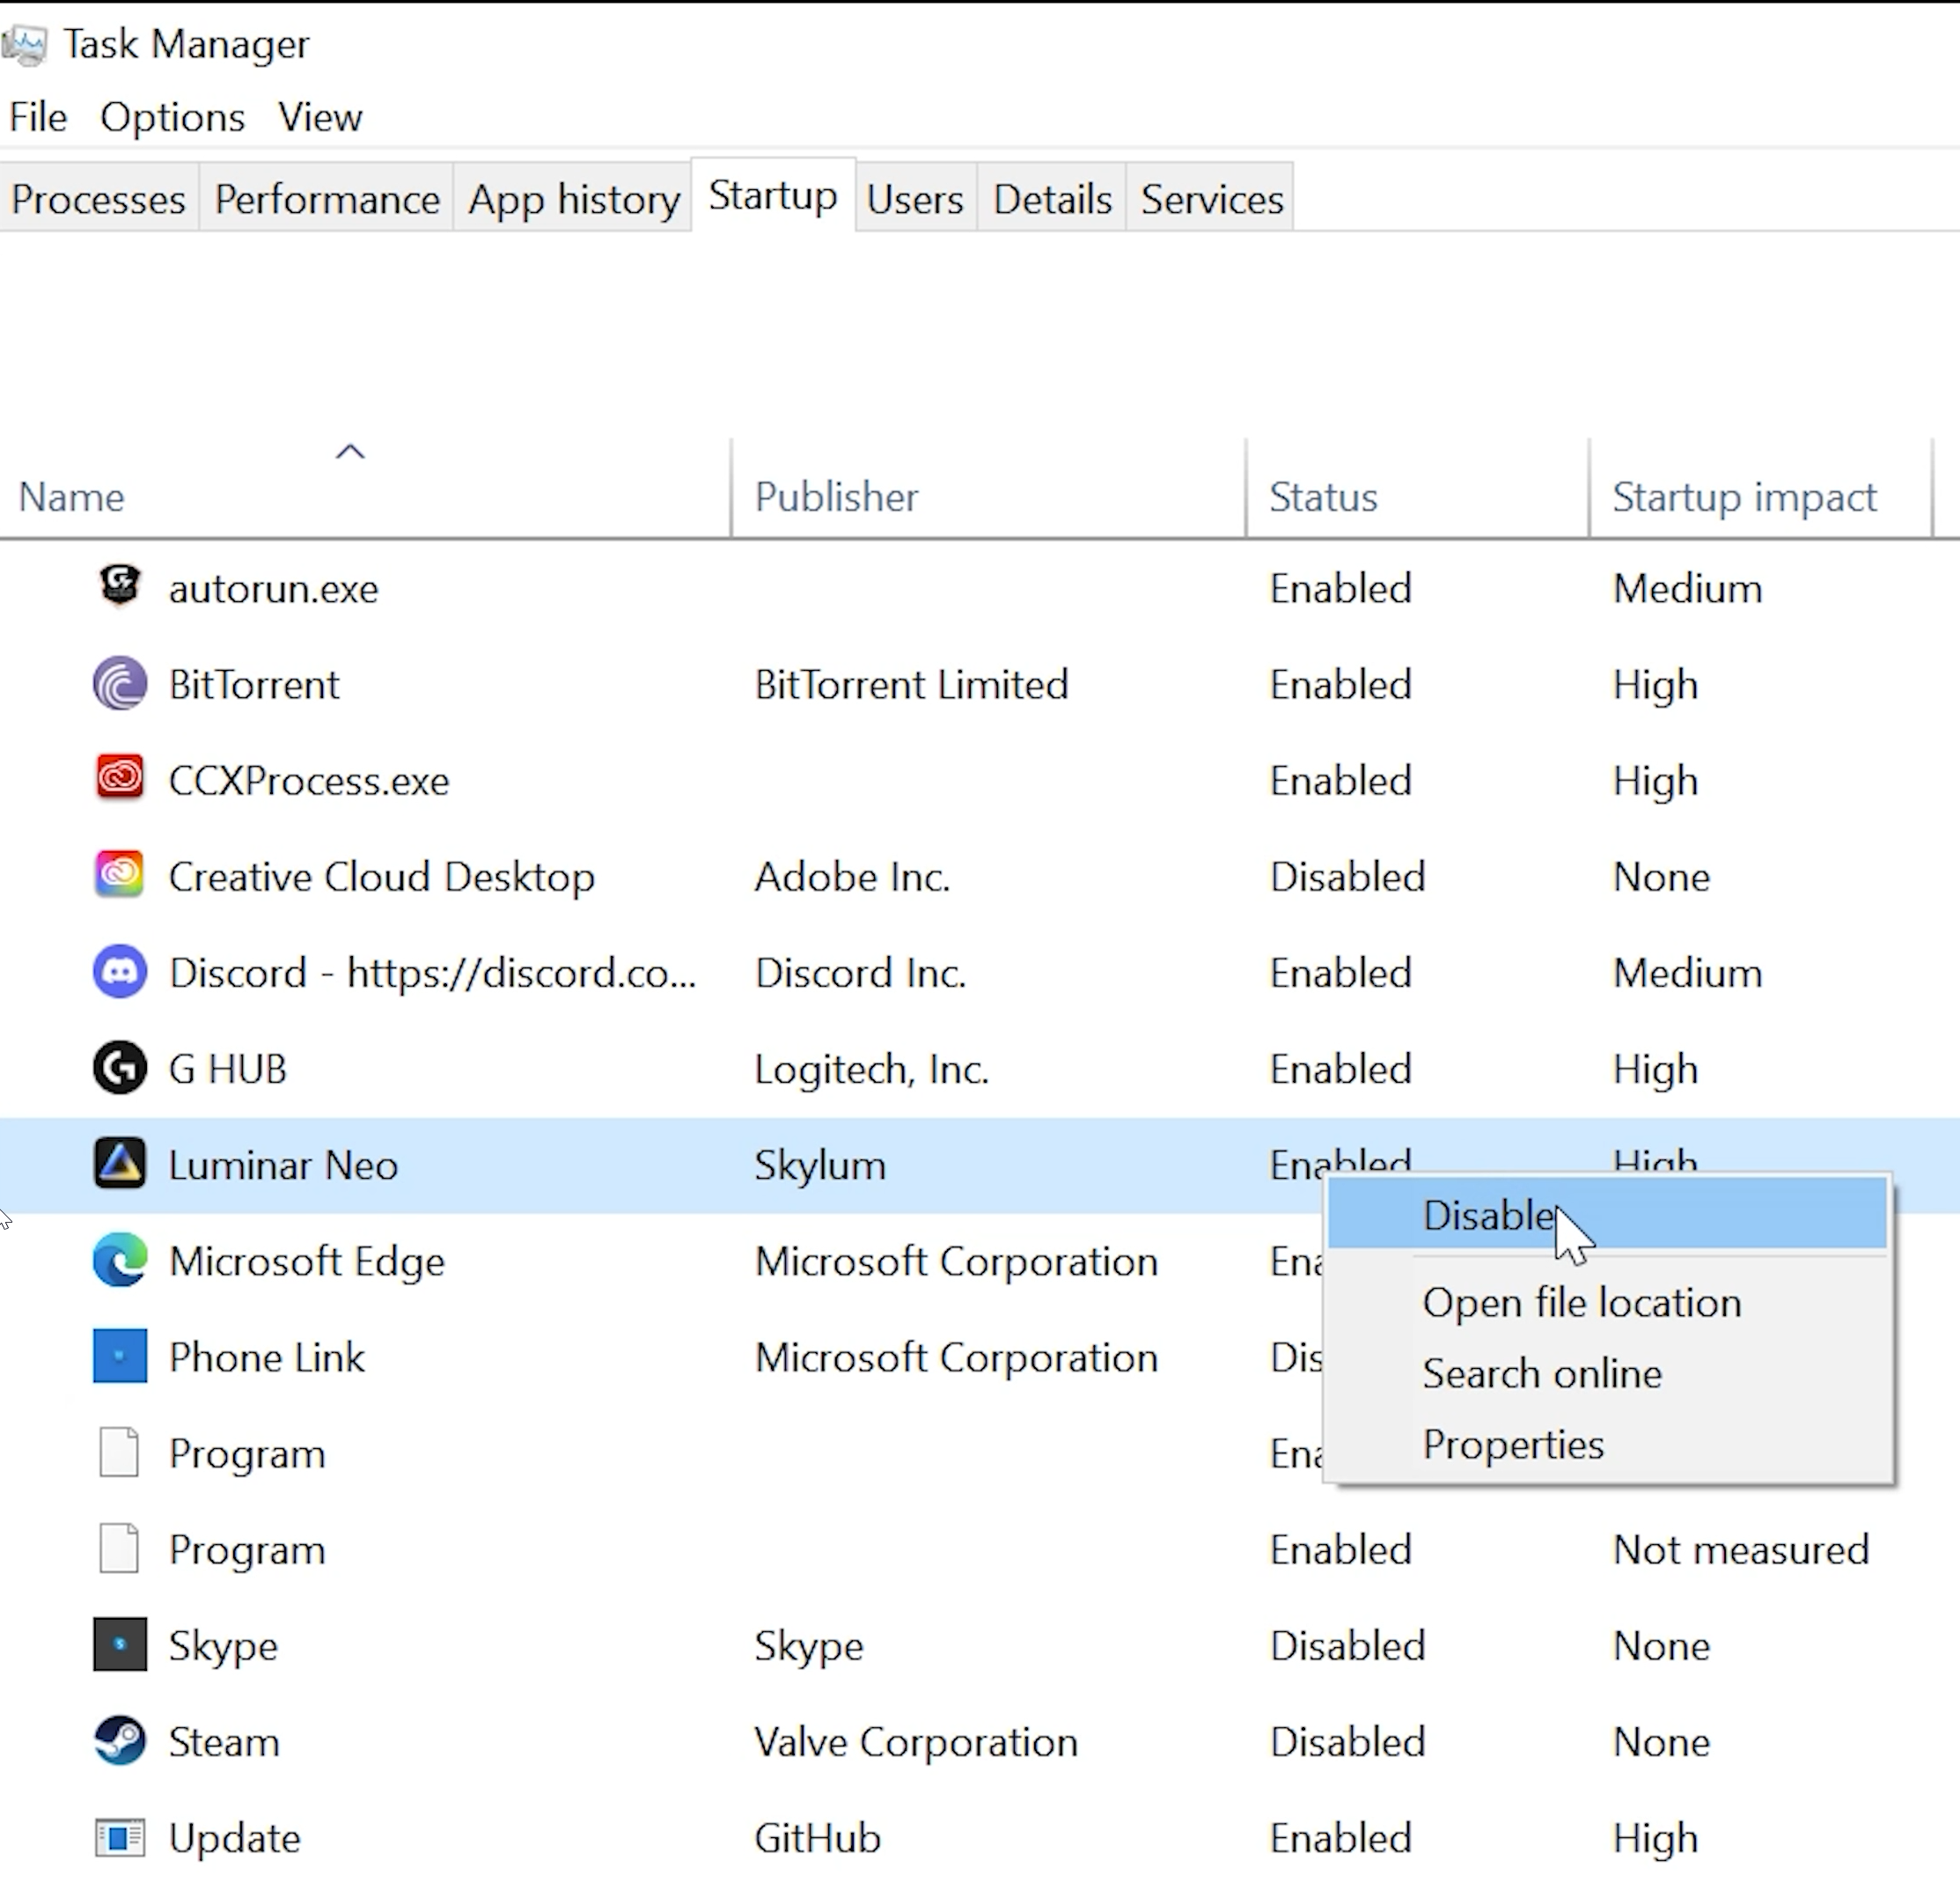This screenshot has height=1883, width=1960.
Task: Select the Skype entry name
Action: (x=223, y=1645)
